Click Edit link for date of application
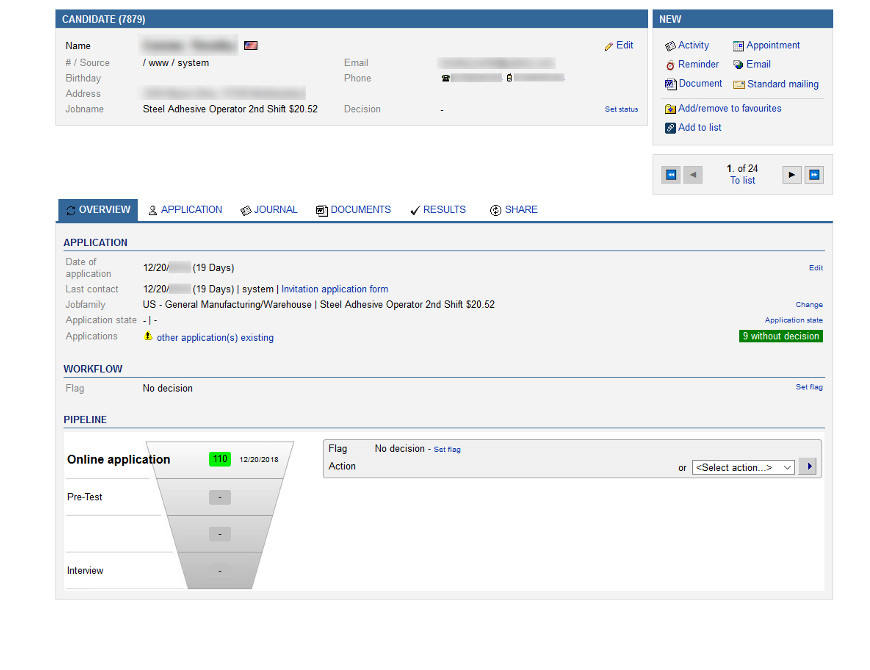Viewport: 870px width, 670px height. (x=816, y=268)
